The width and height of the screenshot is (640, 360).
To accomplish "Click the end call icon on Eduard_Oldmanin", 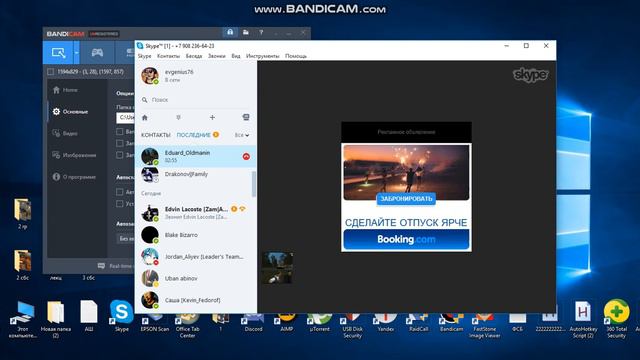I will point(246,156).
